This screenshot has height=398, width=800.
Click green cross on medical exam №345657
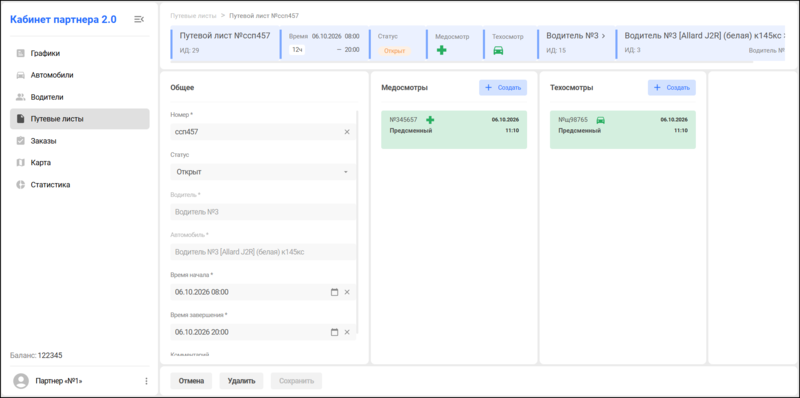pos(430,120)
